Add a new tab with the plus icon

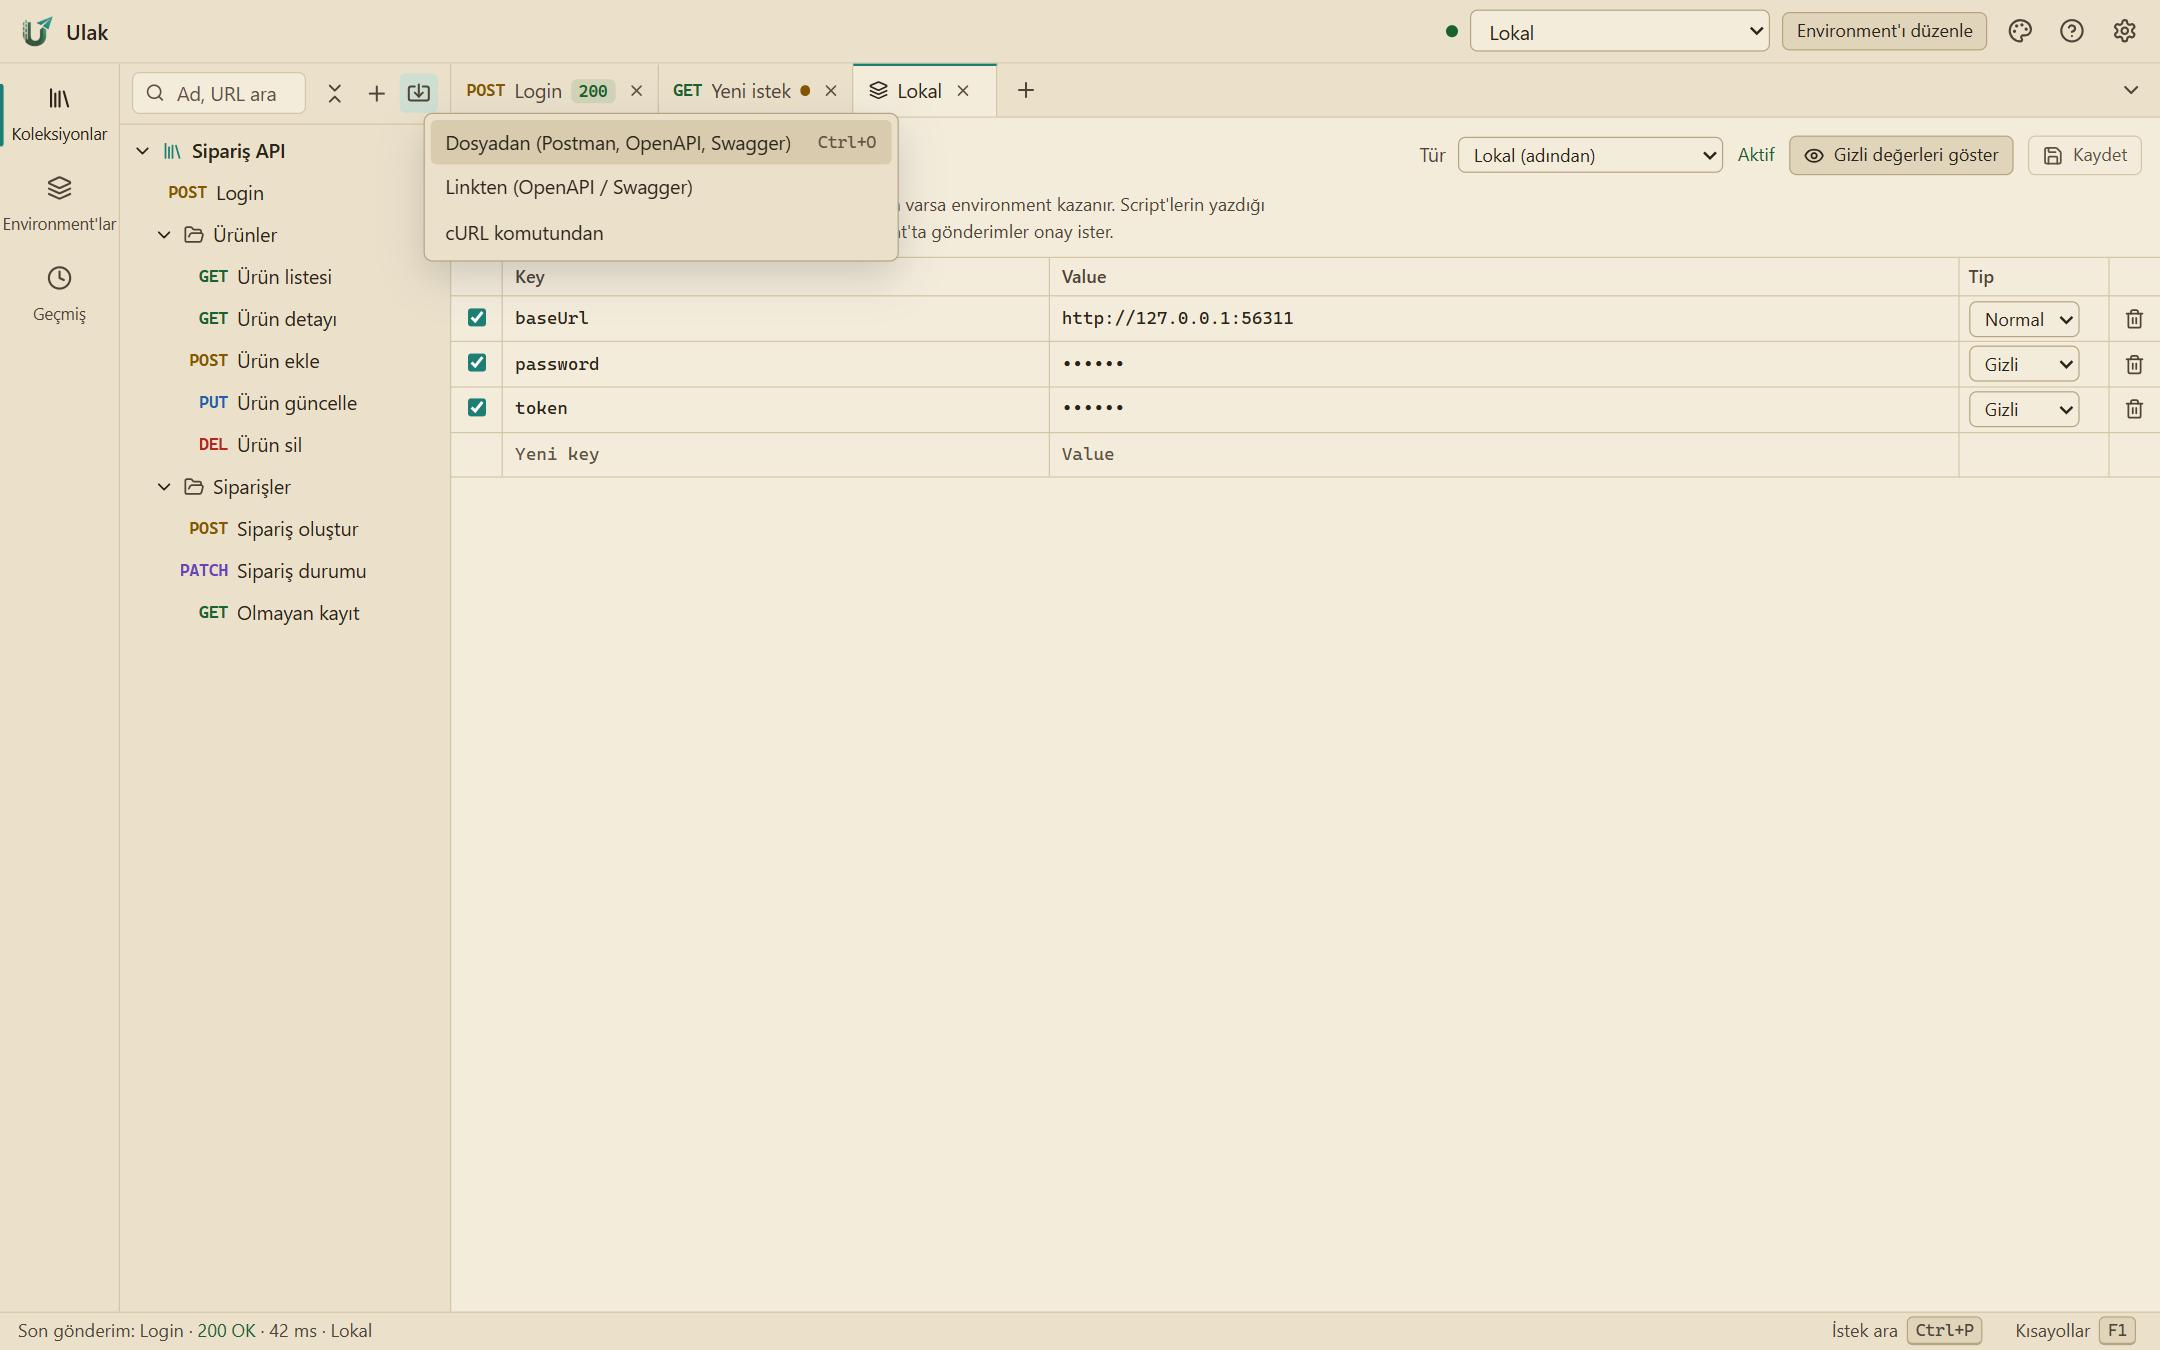1025,90
